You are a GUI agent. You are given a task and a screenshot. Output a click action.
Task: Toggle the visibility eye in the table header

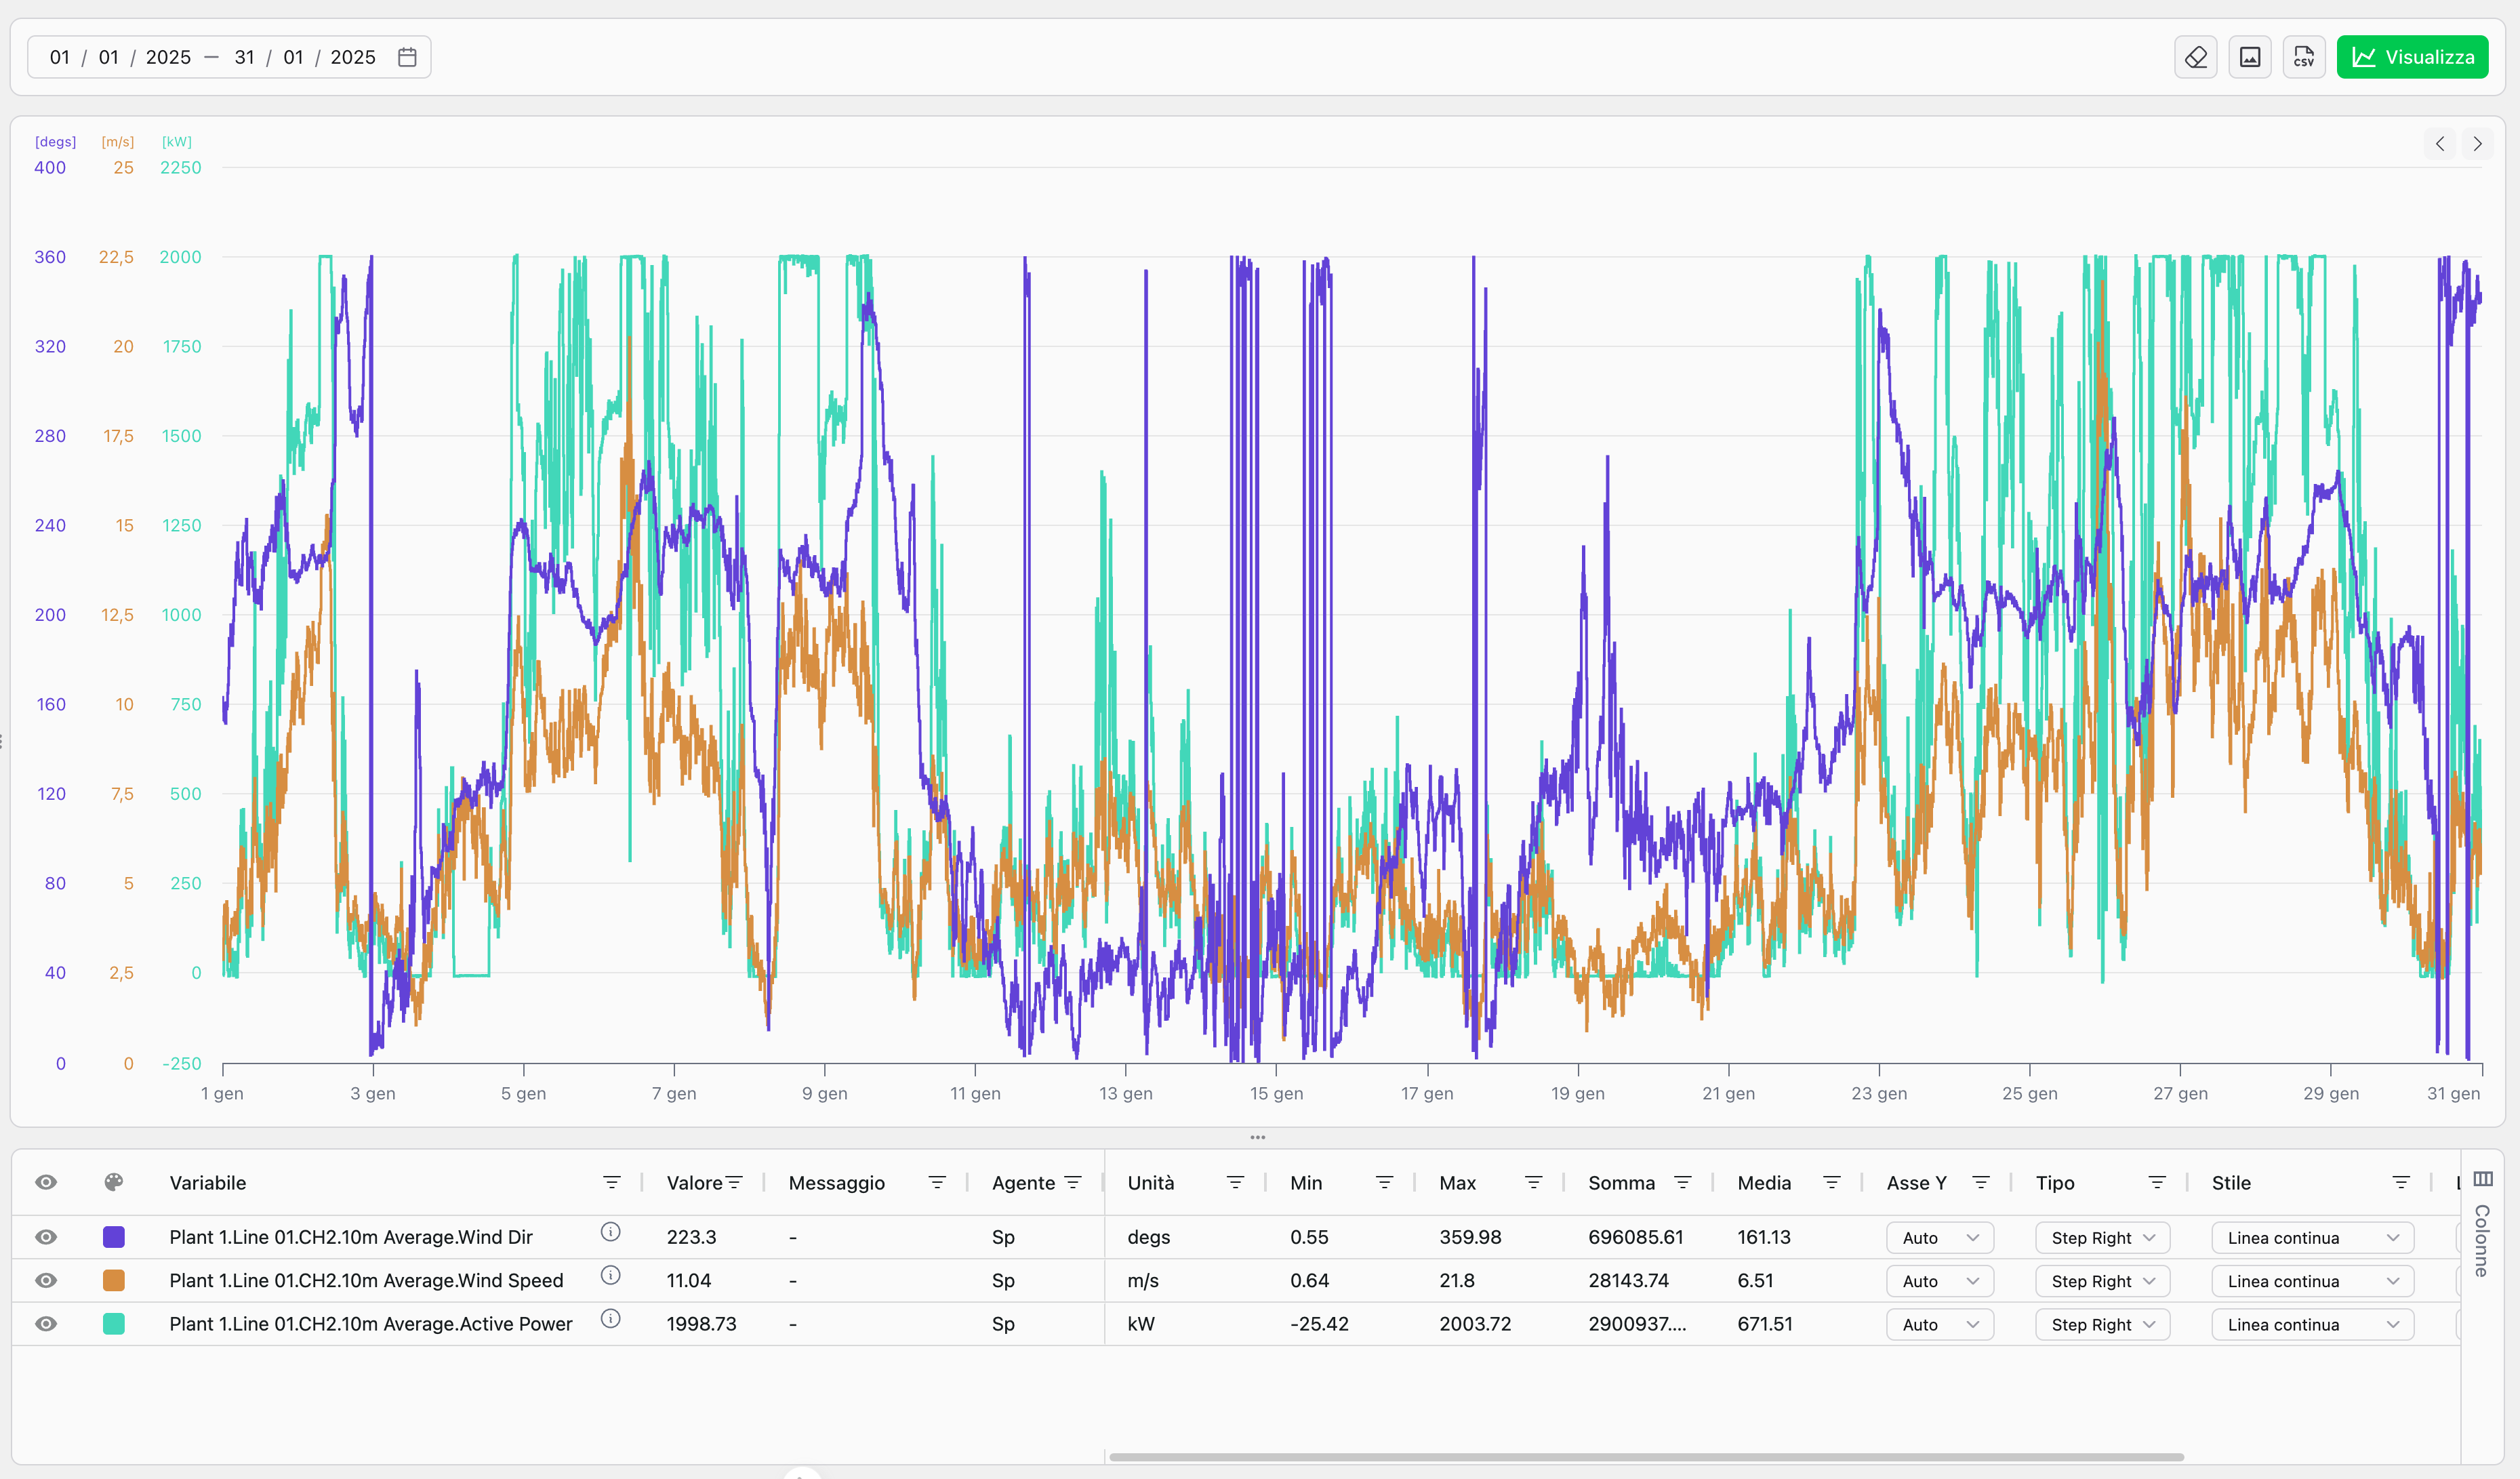[x=47, y=1182]
